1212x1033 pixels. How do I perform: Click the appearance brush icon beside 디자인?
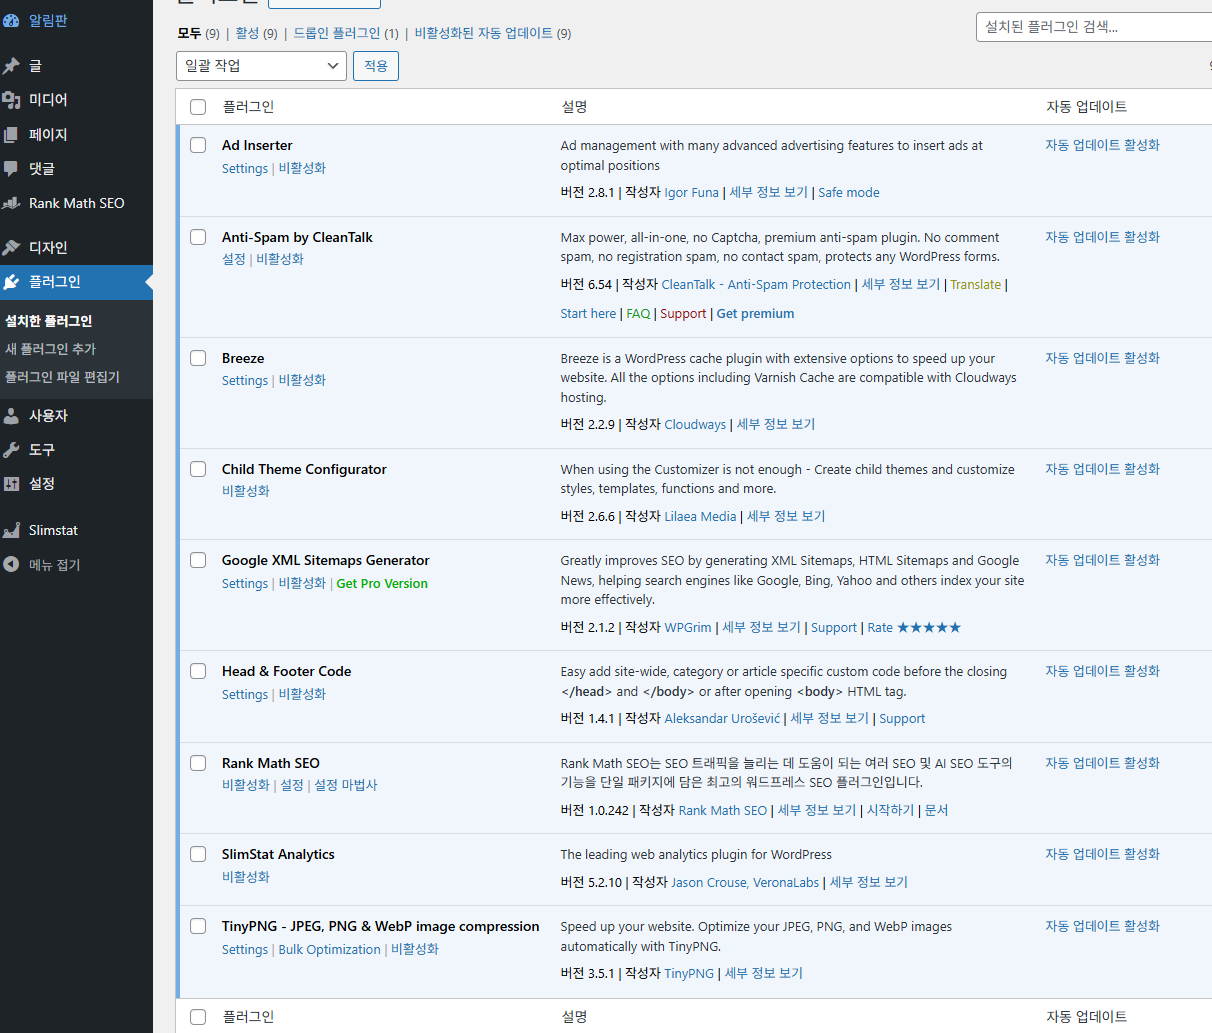11,247
